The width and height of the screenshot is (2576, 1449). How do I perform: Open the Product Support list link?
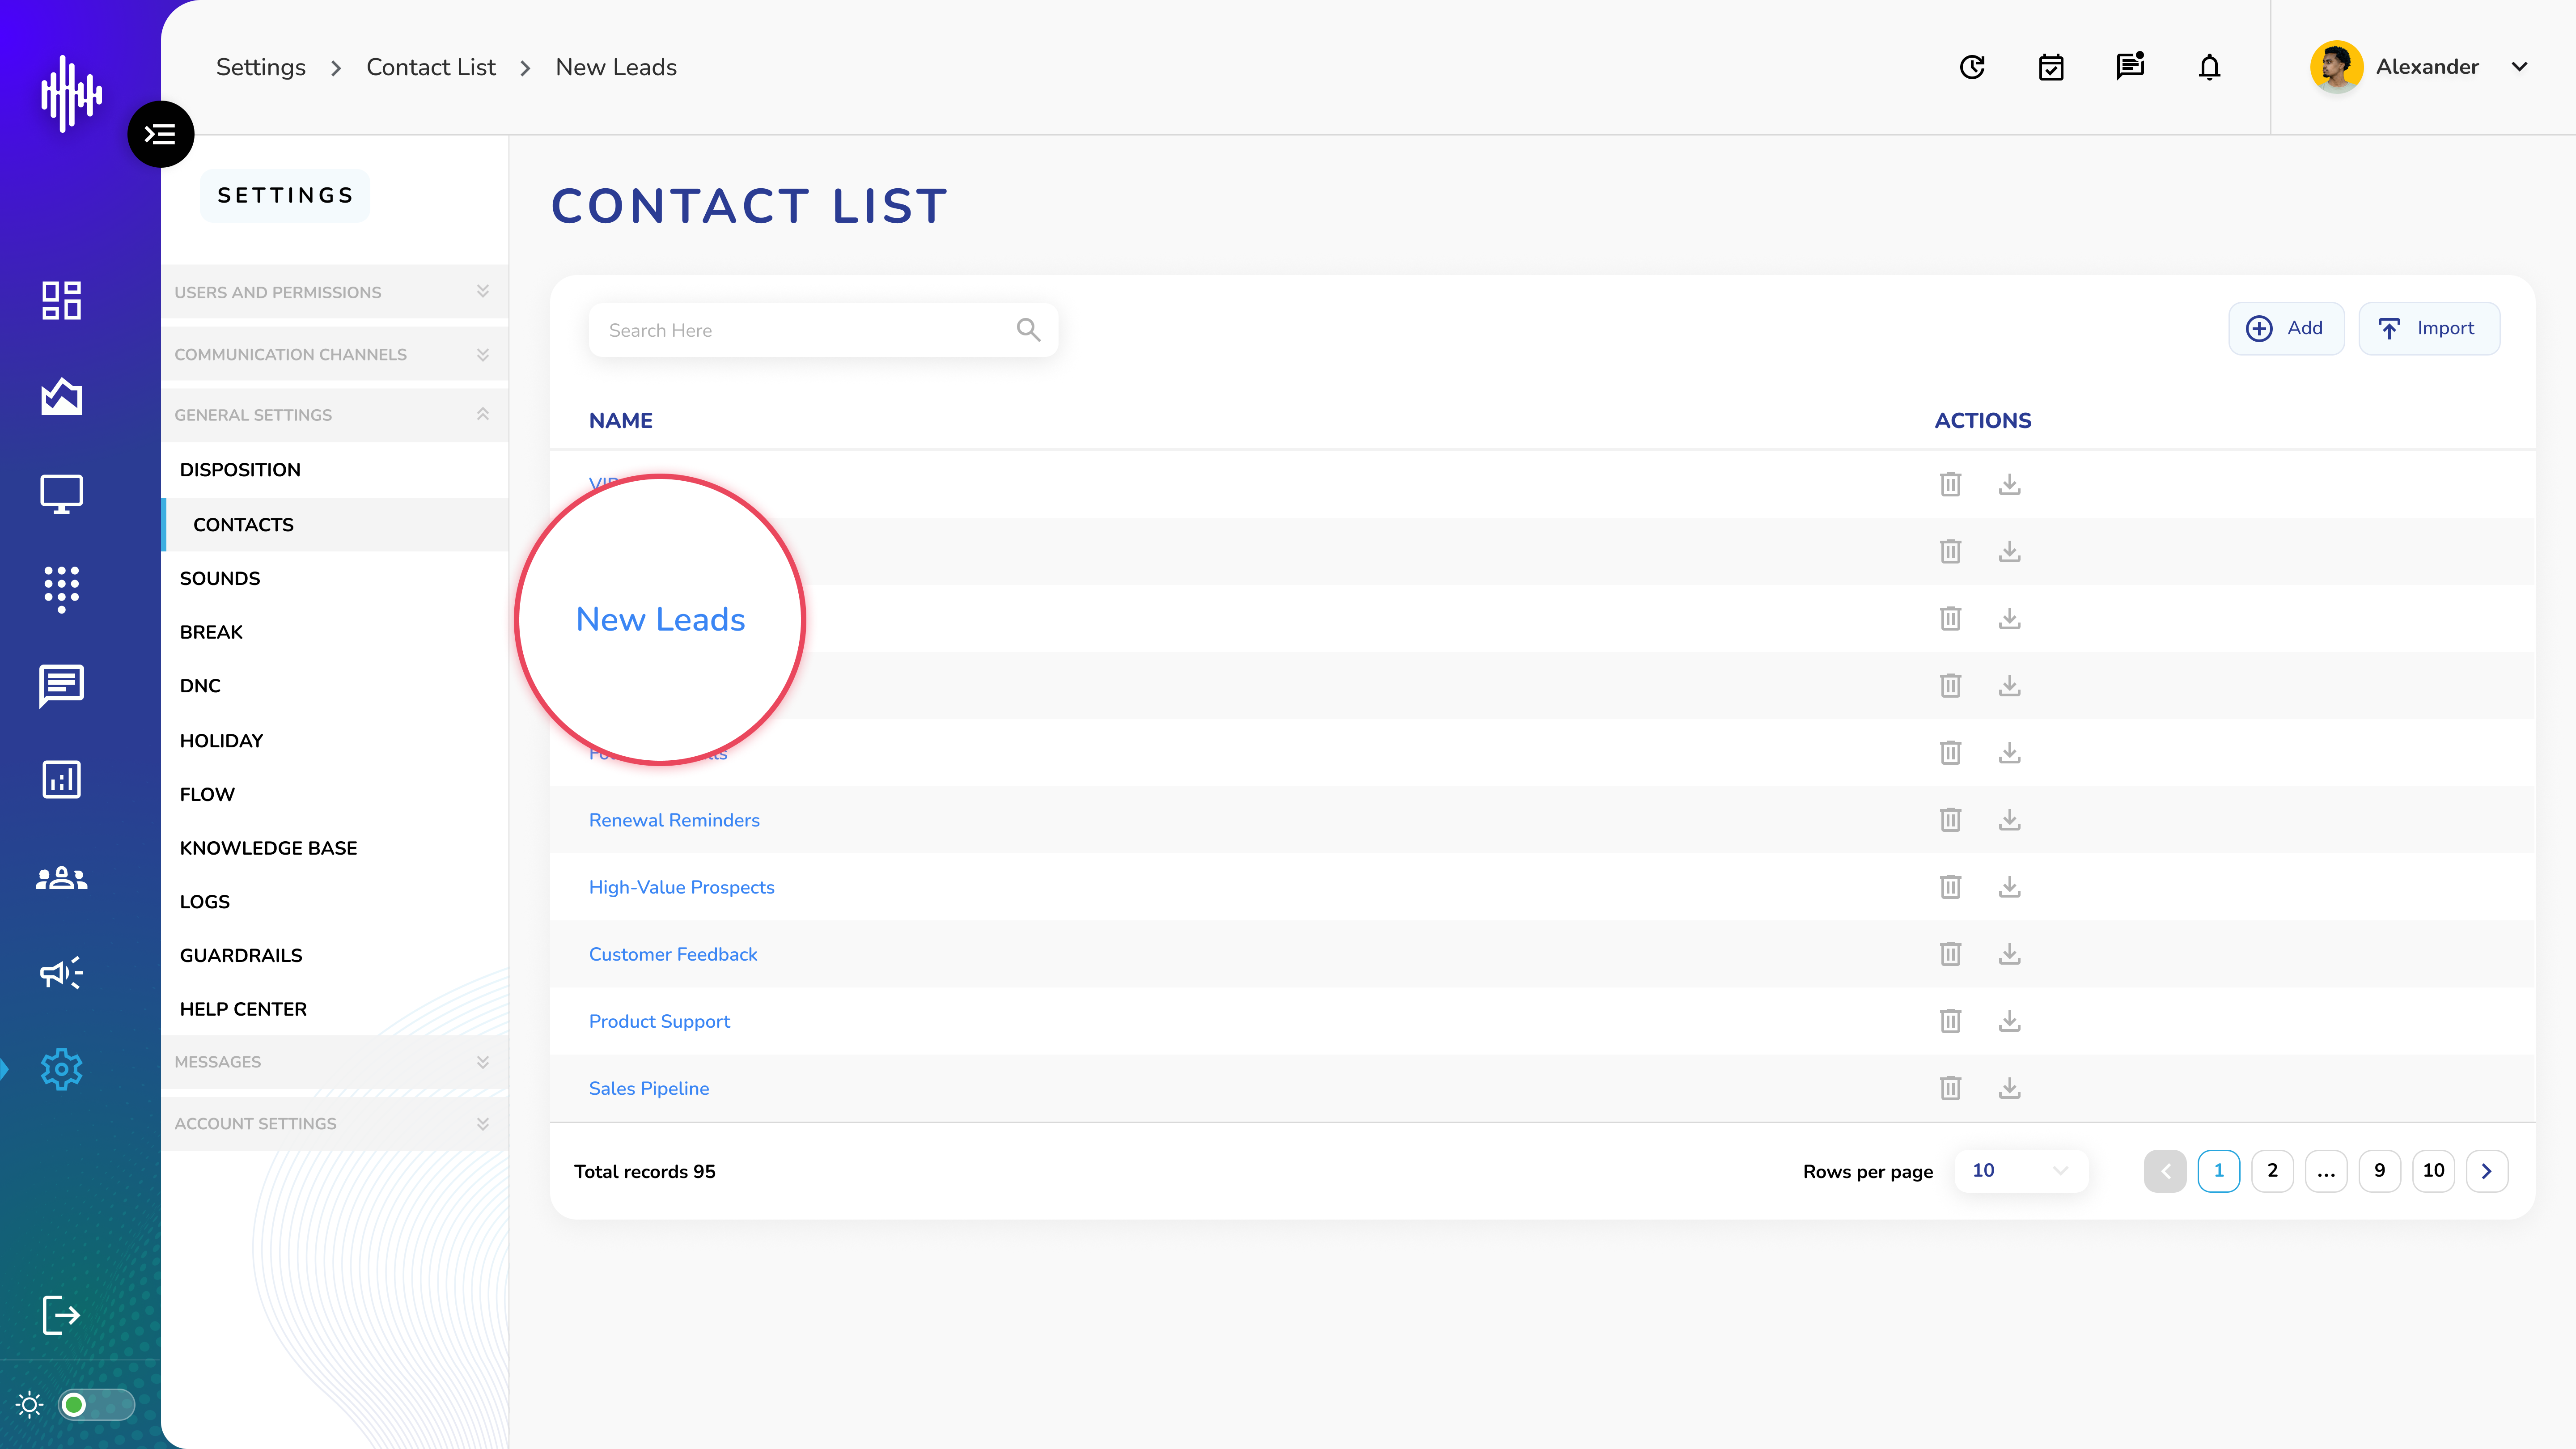[659, 1021]
